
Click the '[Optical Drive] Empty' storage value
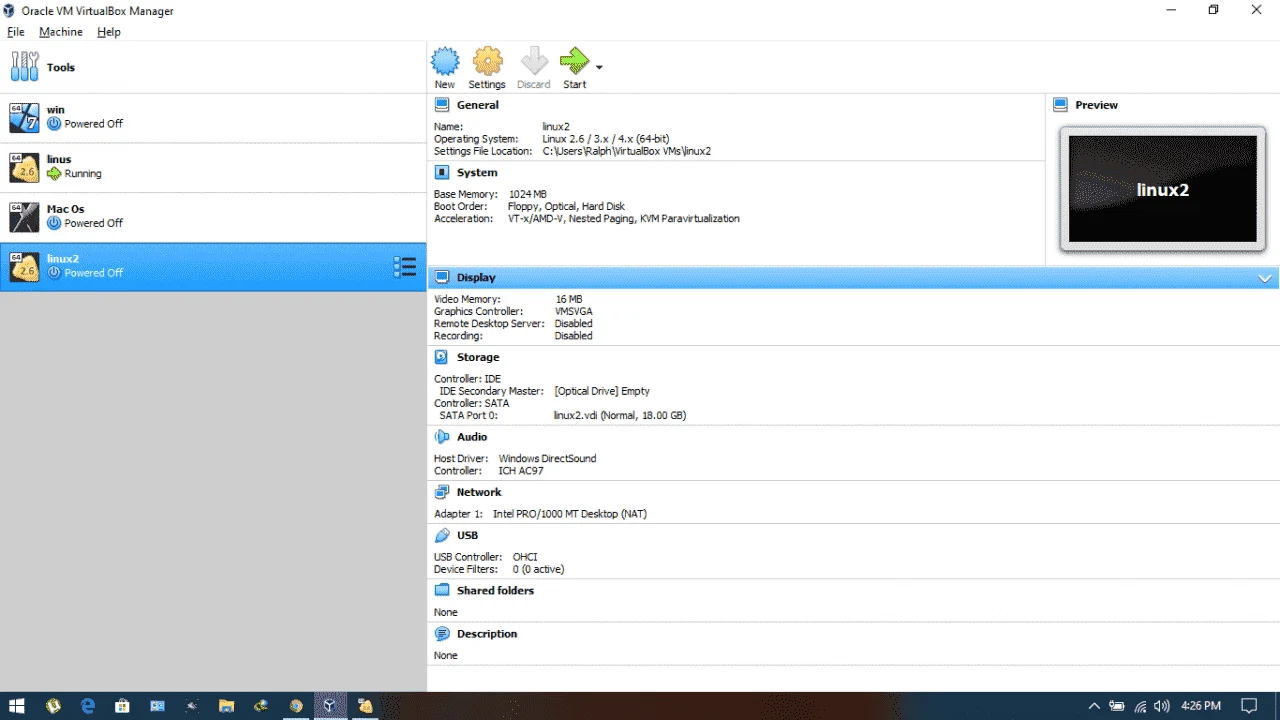[602, 391]
